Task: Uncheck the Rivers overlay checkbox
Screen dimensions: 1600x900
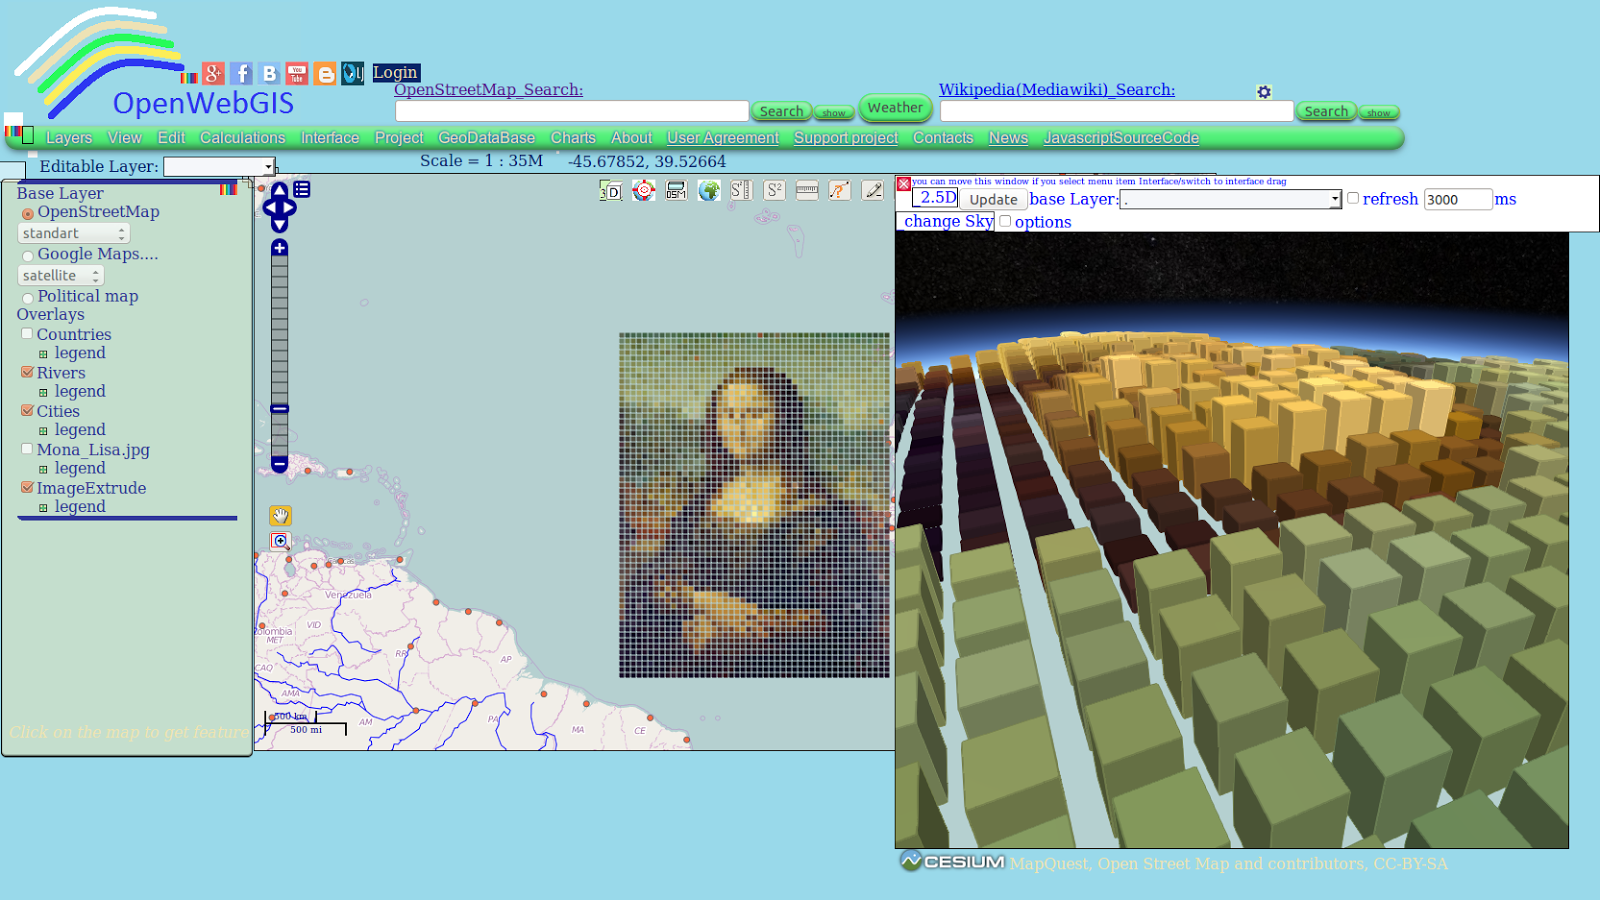Action: 27,372
